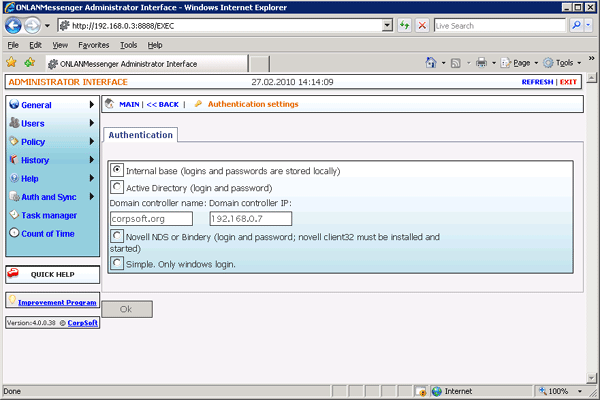Expand the General submenu arrow
The image size is (600, 400).
pyautogui.click(x=91, y=104)
